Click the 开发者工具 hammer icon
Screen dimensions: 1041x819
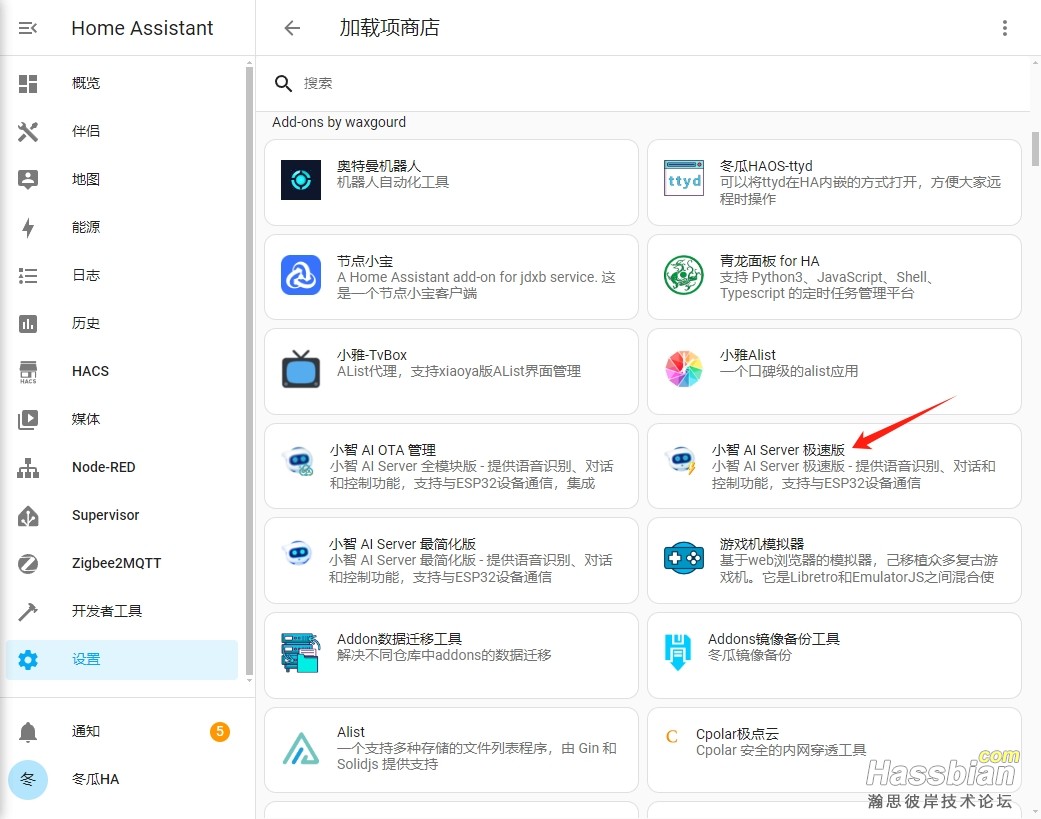(28, 611)
